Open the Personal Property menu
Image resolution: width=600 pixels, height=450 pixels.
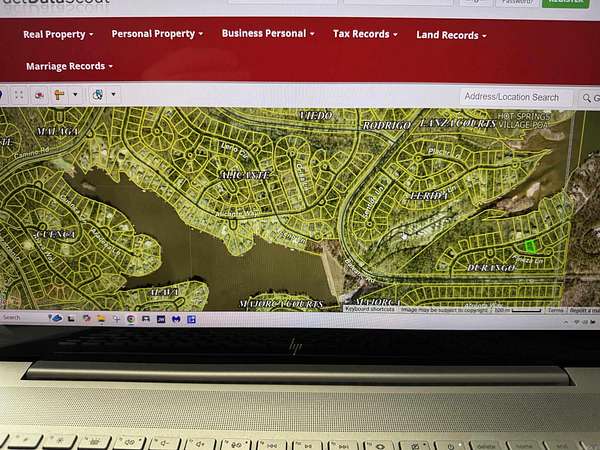[x=157, y=34]
